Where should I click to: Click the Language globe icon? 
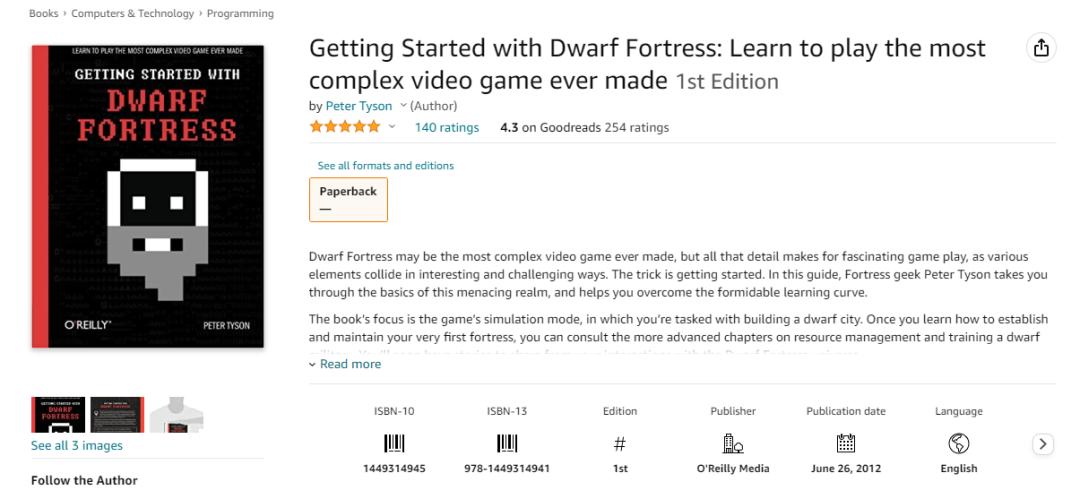click(959, 443)
